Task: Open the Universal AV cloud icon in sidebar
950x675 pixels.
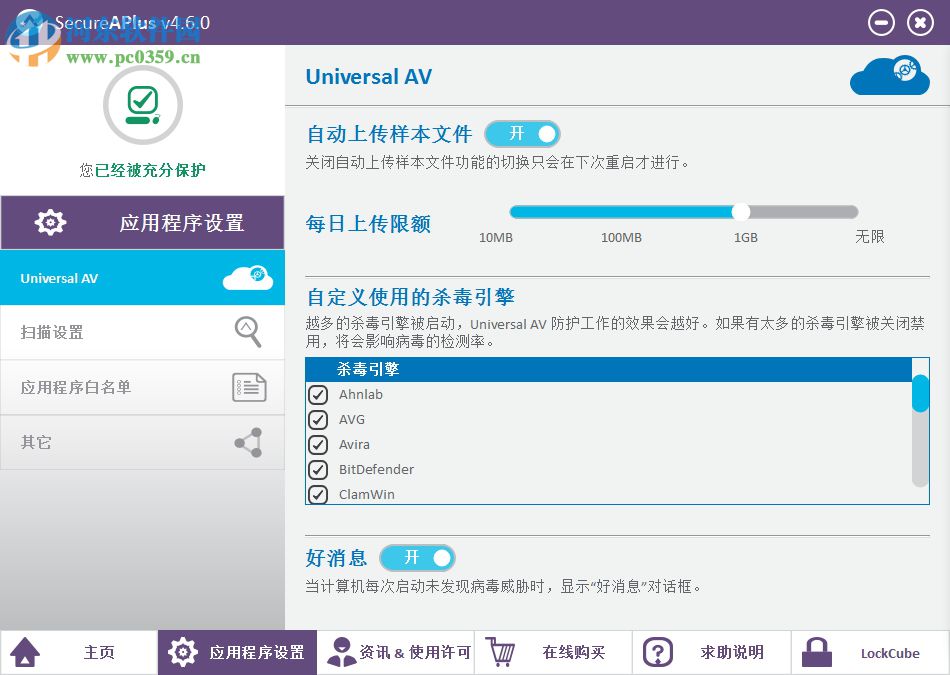Action: pos(248,277)
